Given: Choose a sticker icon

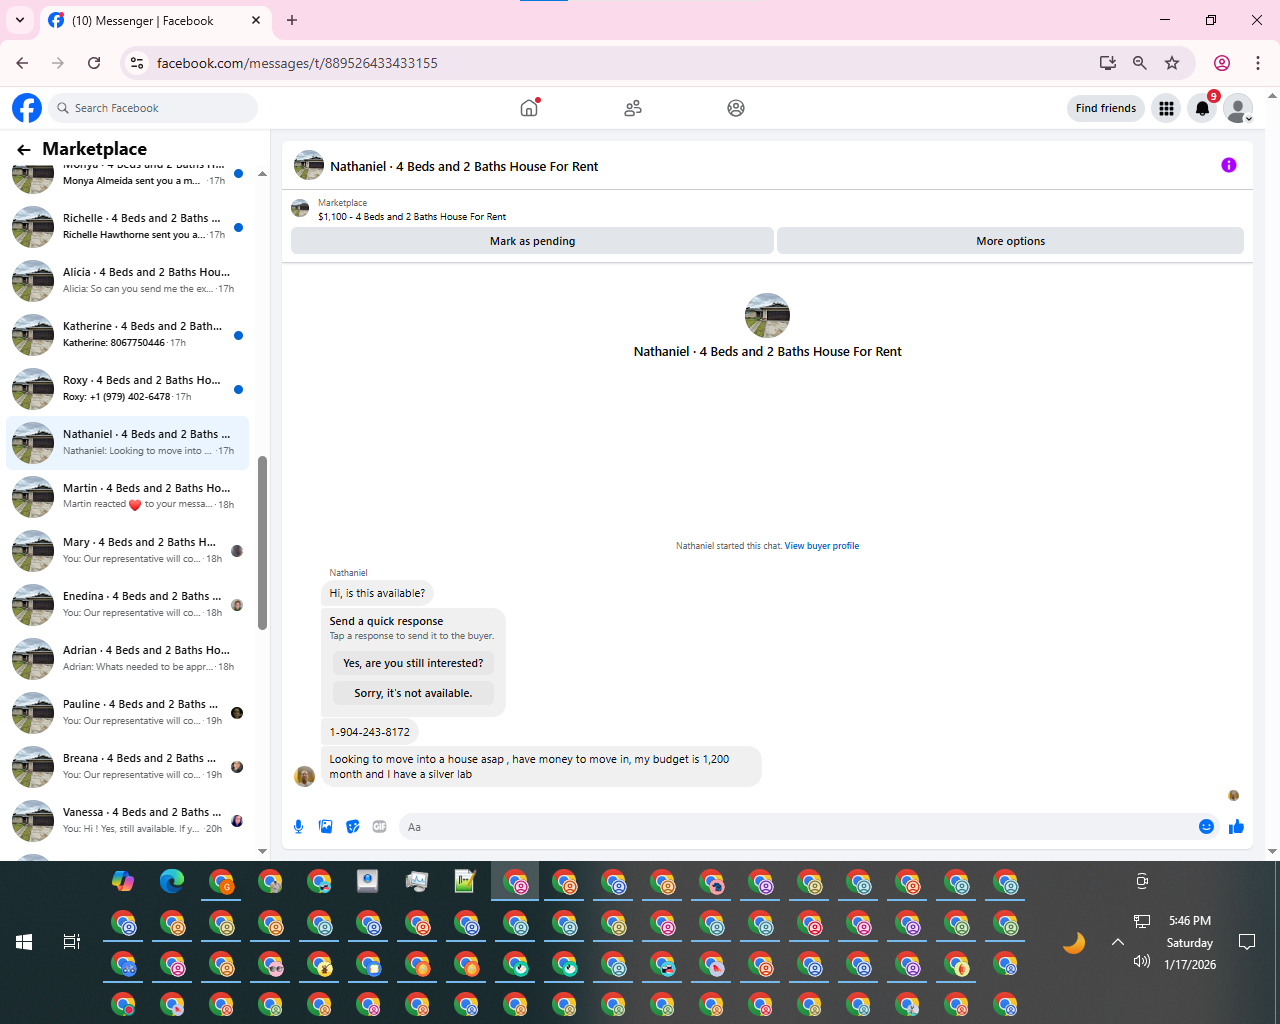Looking at the screenshot, I should pyautogui.click(x=352, y=826).
